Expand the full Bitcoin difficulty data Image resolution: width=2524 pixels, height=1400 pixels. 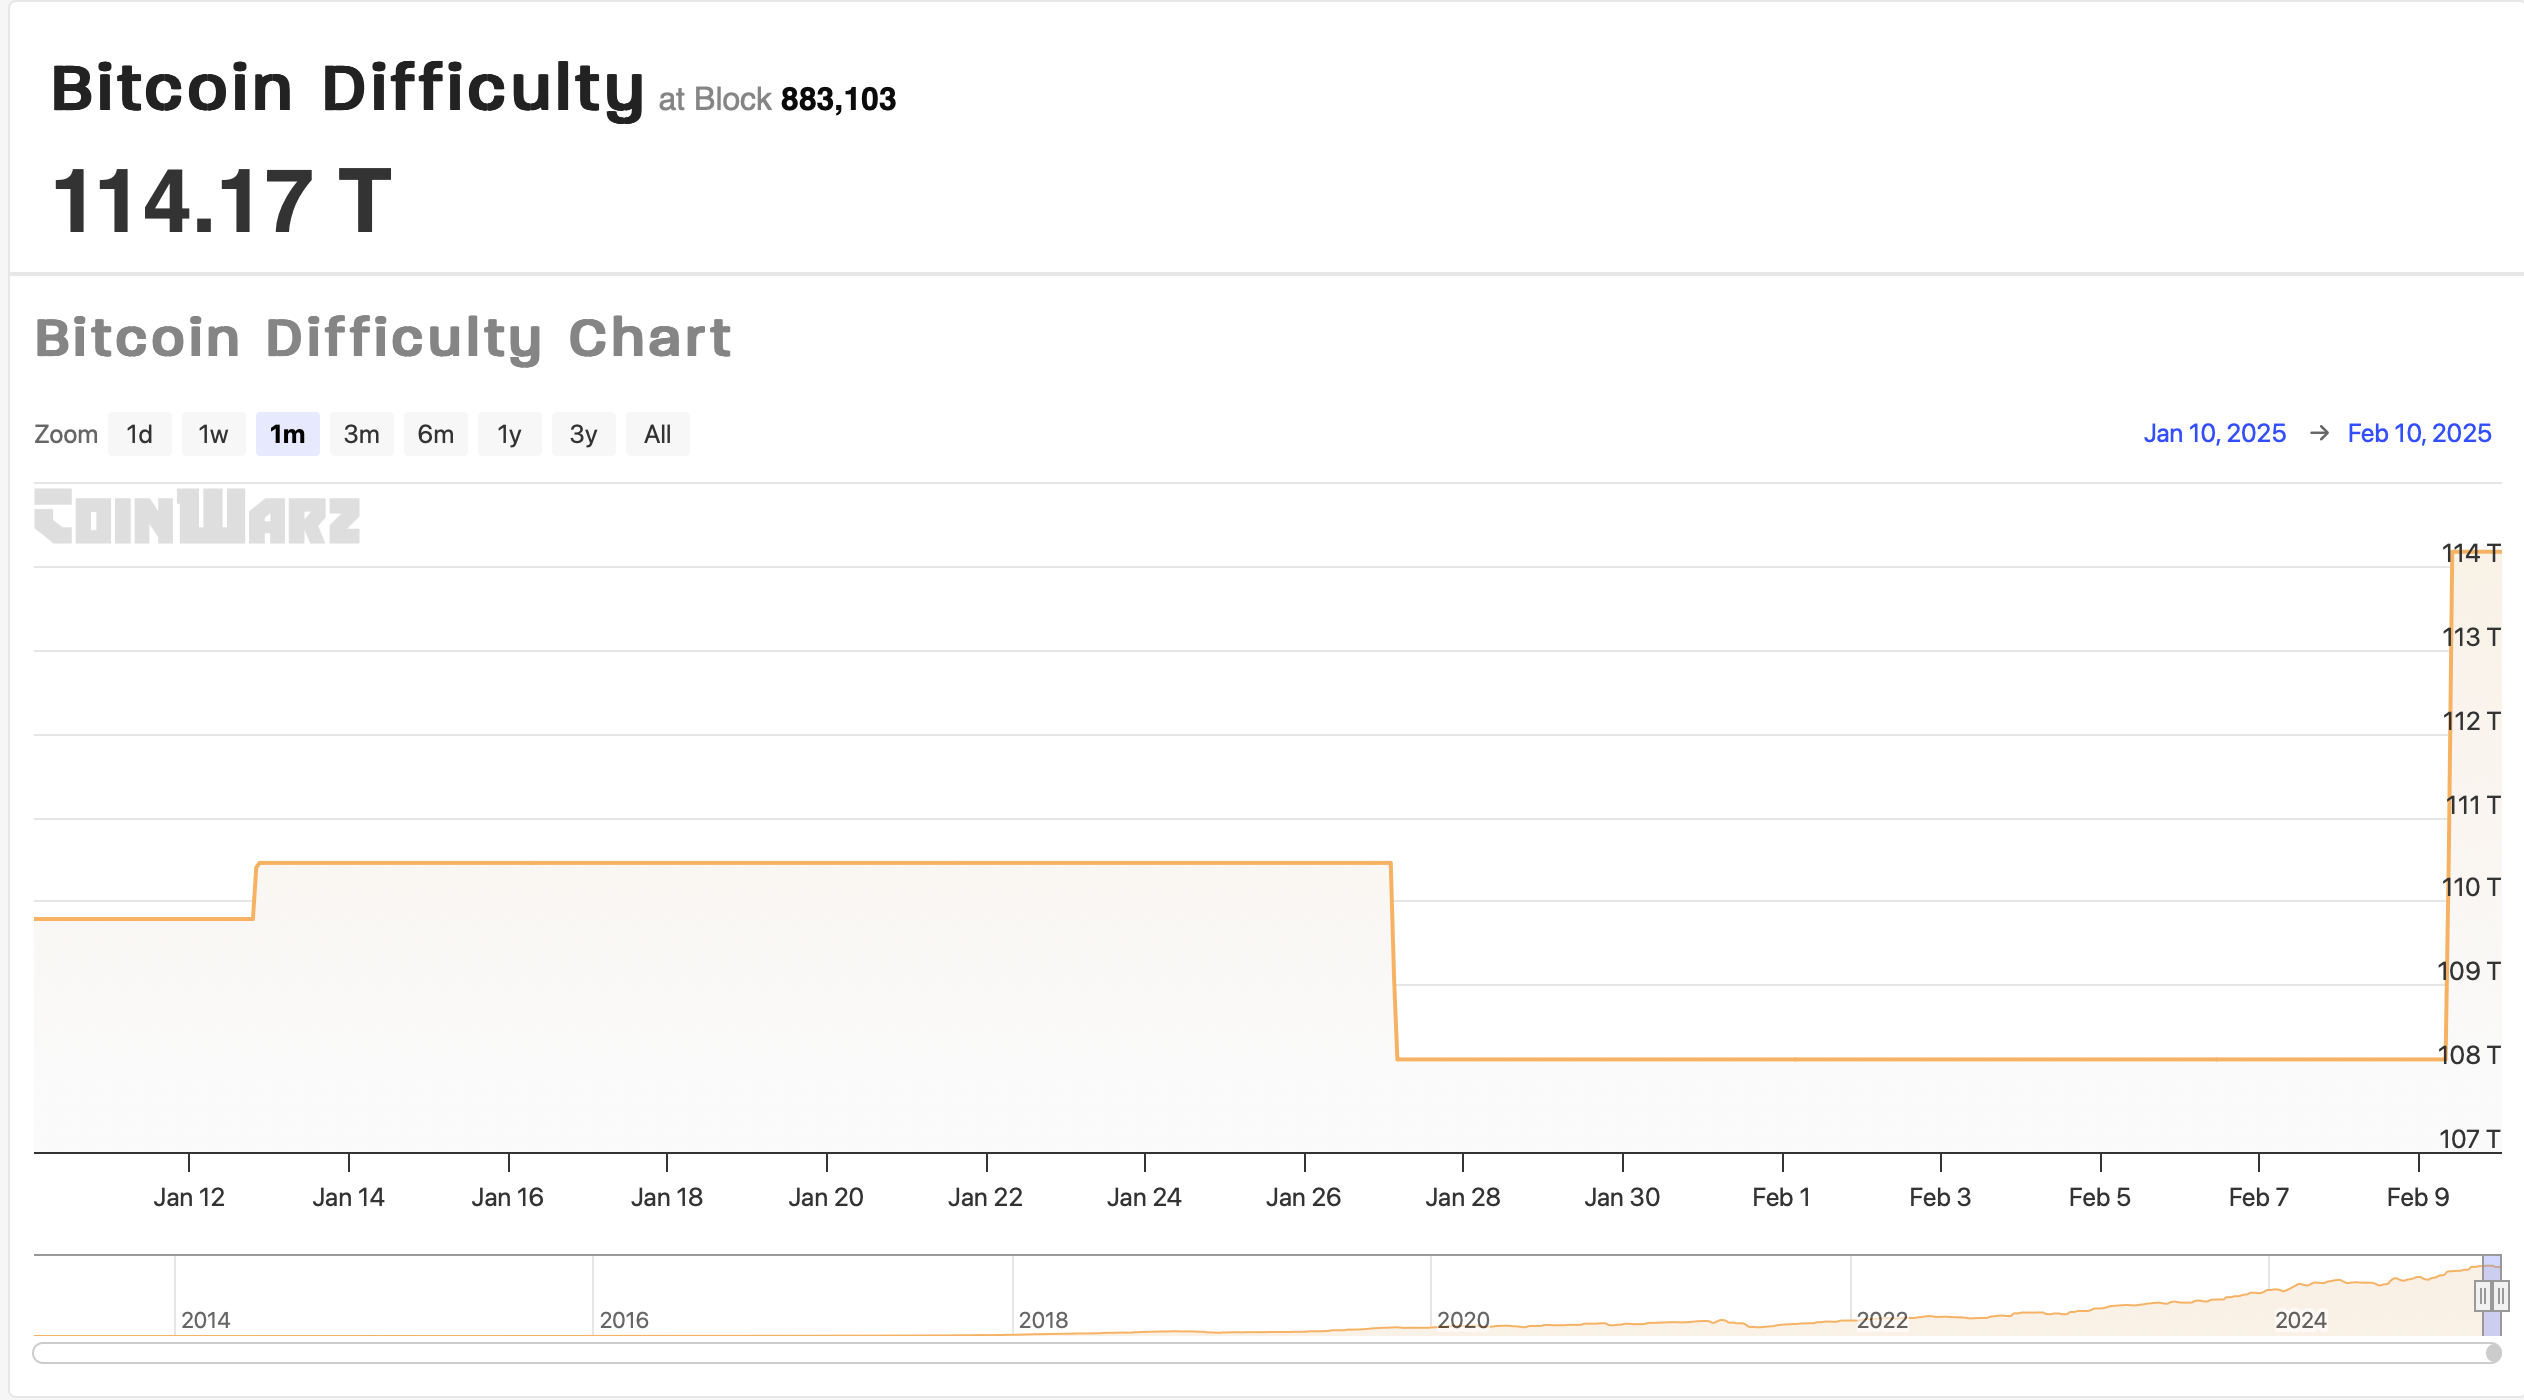tap(655, 434)
